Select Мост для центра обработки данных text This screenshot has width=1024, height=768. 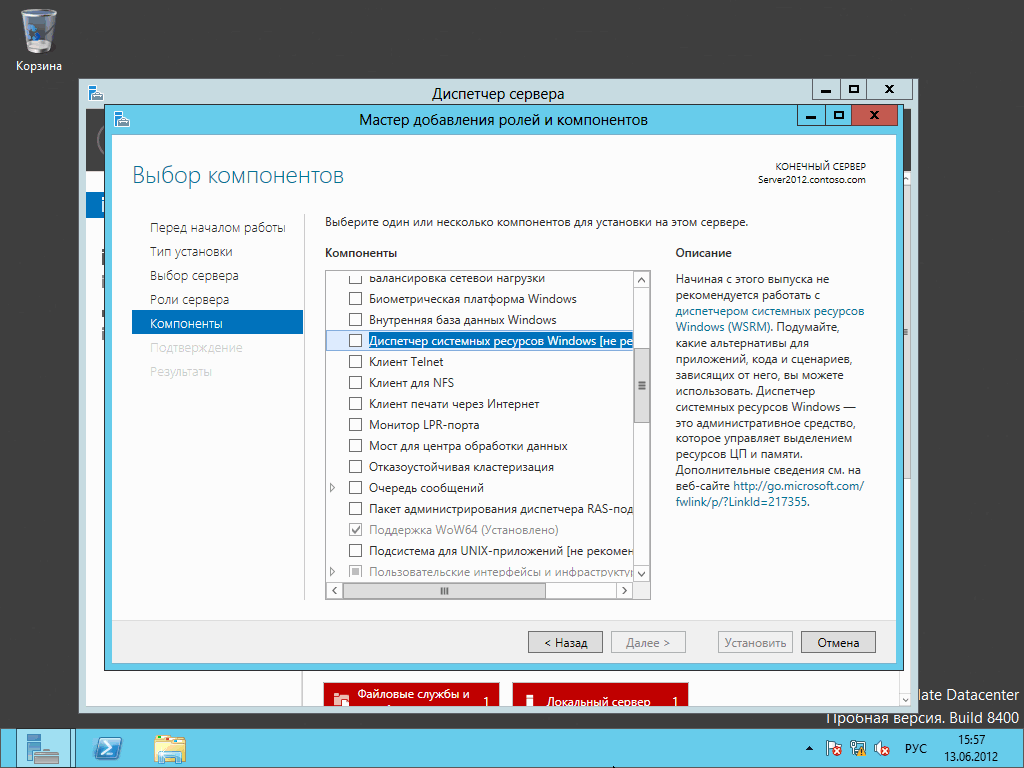pyautogui.click(x=468, y=446)
